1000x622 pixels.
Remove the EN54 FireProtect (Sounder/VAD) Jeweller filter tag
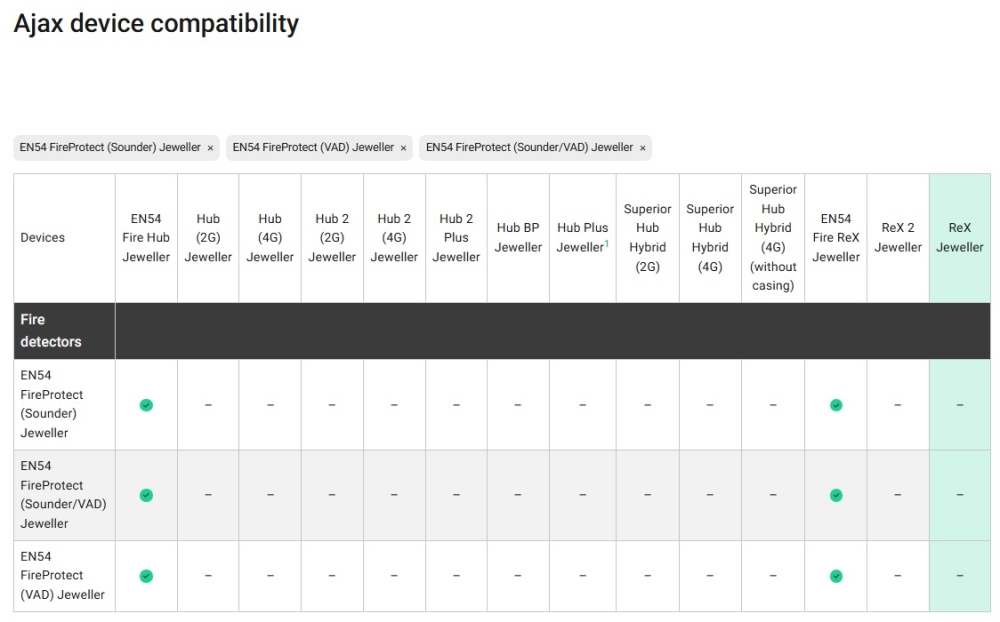(x=642, y=148)
